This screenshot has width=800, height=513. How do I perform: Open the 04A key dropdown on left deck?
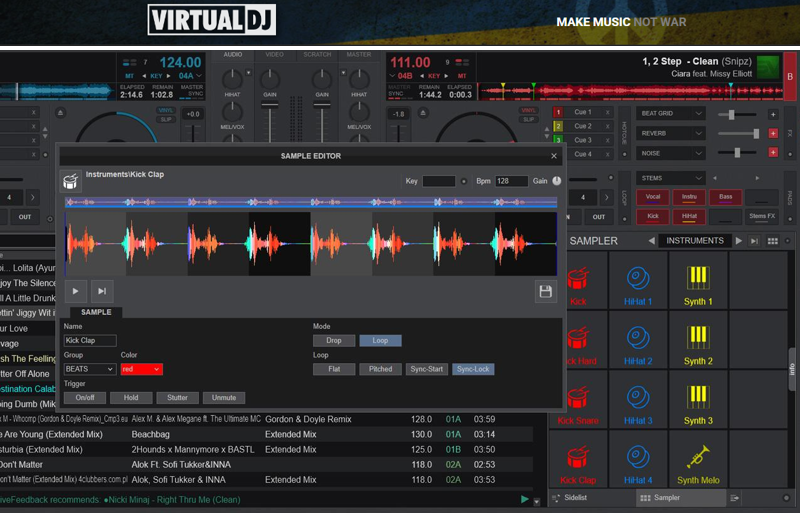click(x=199, y=76)
